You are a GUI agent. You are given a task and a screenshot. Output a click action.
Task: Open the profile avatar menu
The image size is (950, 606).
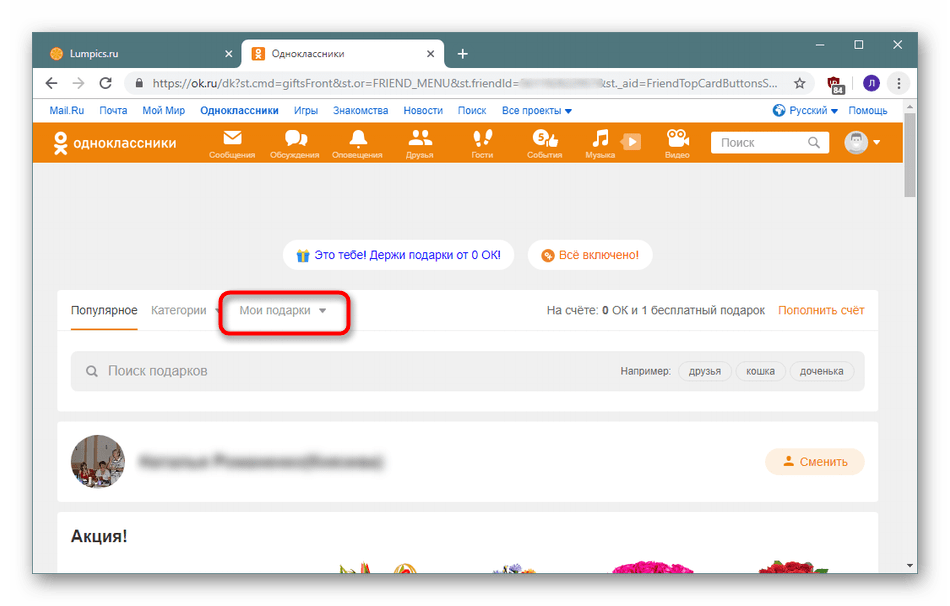862,142
